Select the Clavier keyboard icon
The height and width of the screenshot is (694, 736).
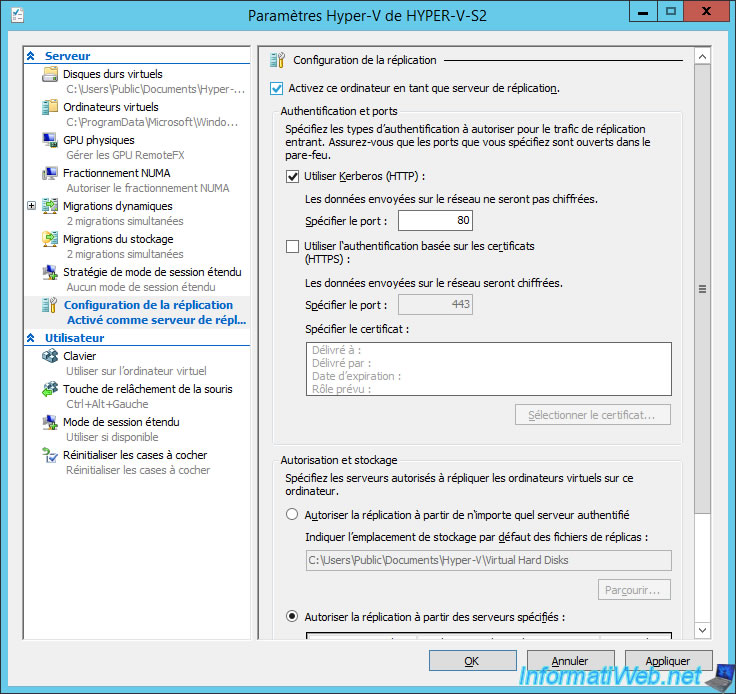tap(50, 356)
